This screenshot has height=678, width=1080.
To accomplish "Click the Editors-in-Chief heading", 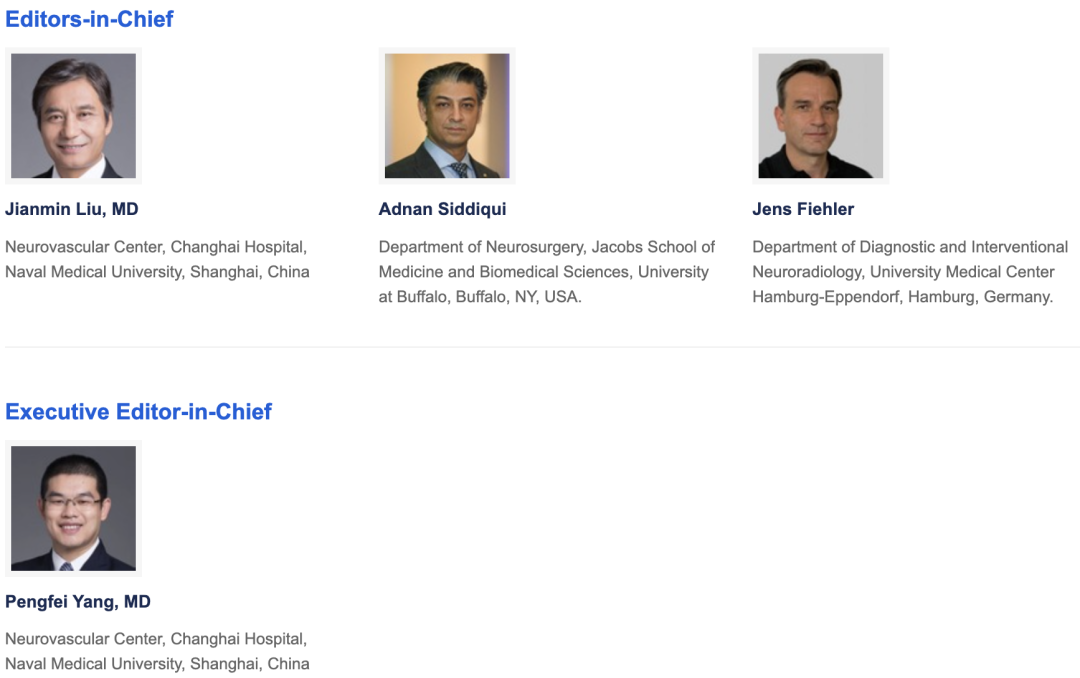I will tap(90, 19).
